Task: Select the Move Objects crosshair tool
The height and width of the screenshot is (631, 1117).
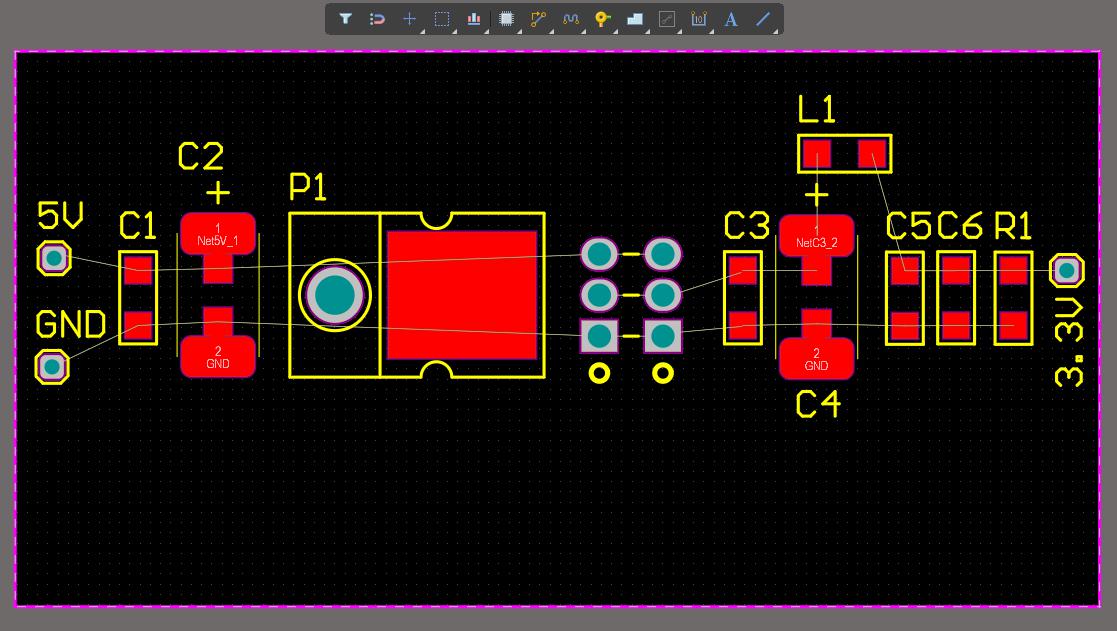Action: point(410,19)
